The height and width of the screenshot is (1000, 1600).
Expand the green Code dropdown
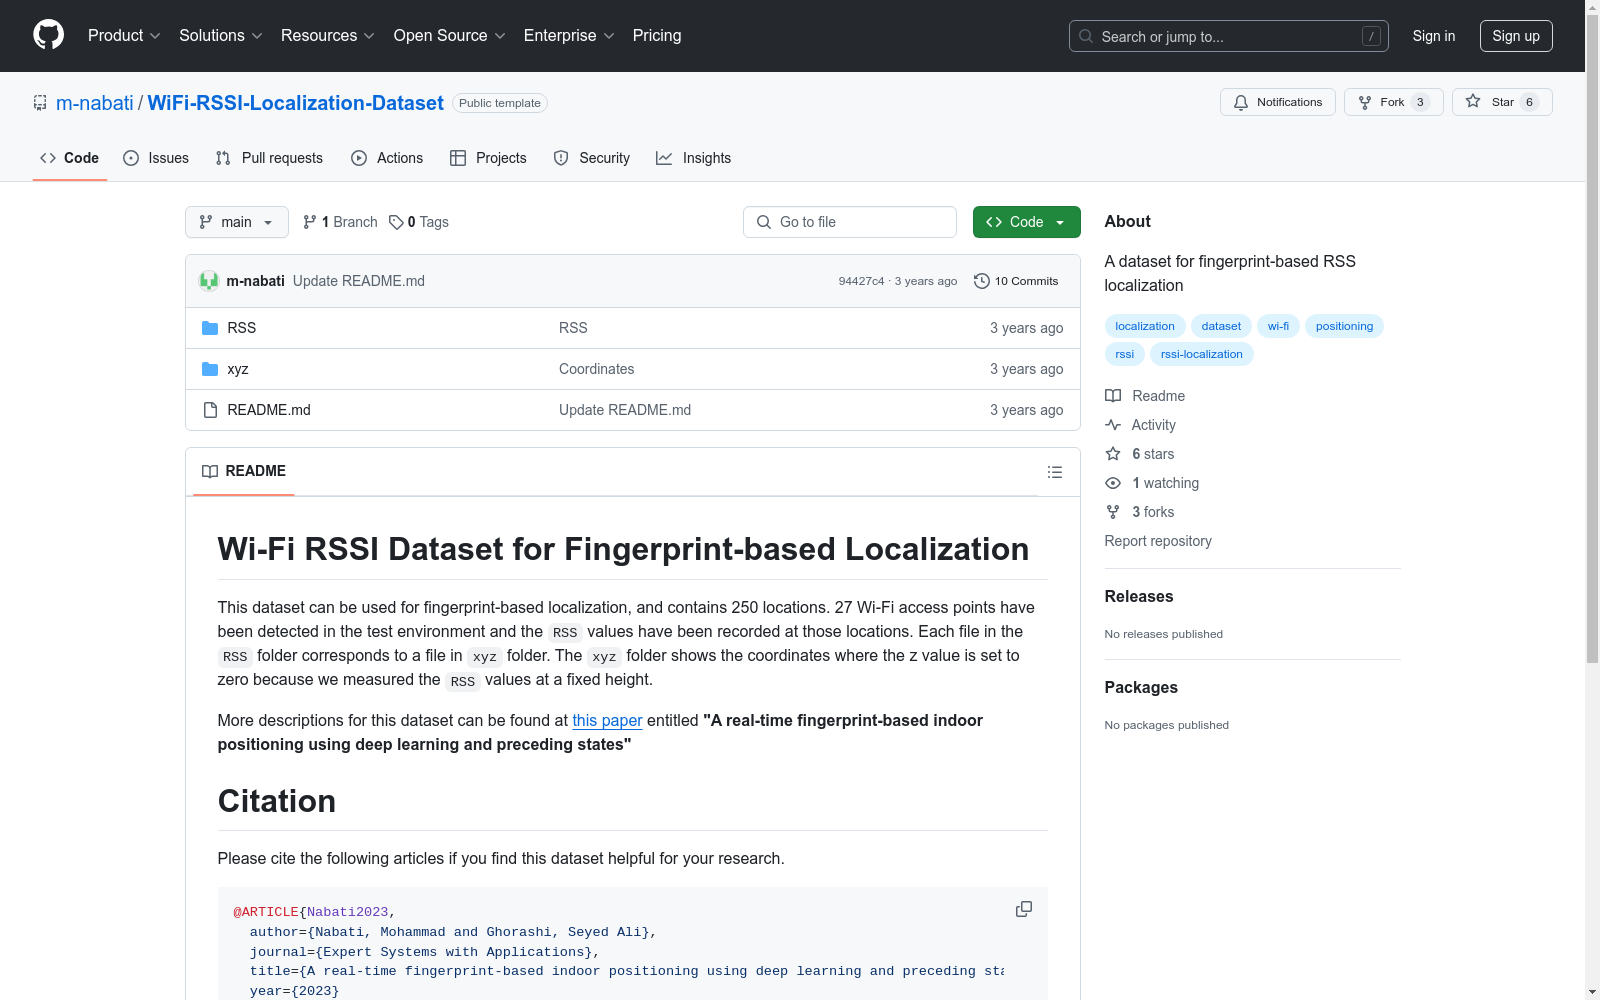[x=1026, y=222]
